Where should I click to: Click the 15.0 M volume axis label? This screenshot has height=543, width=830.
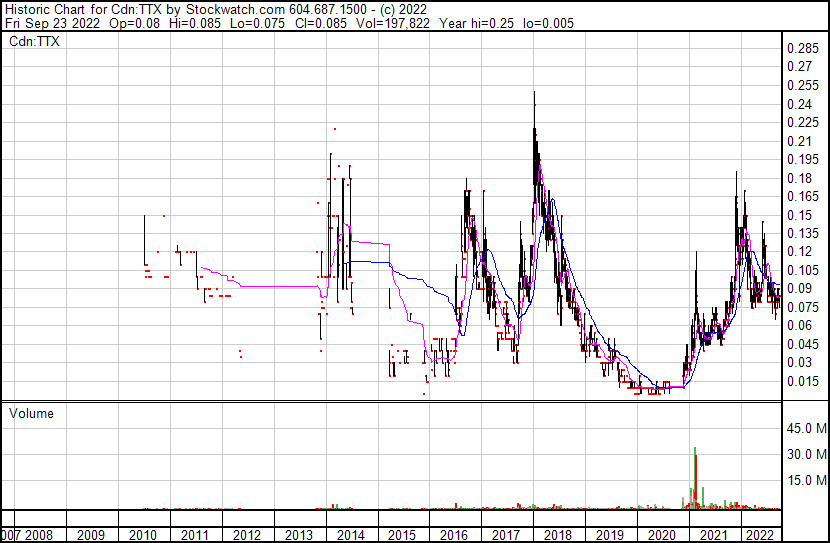pyautogui.click(x=806, y=480)
